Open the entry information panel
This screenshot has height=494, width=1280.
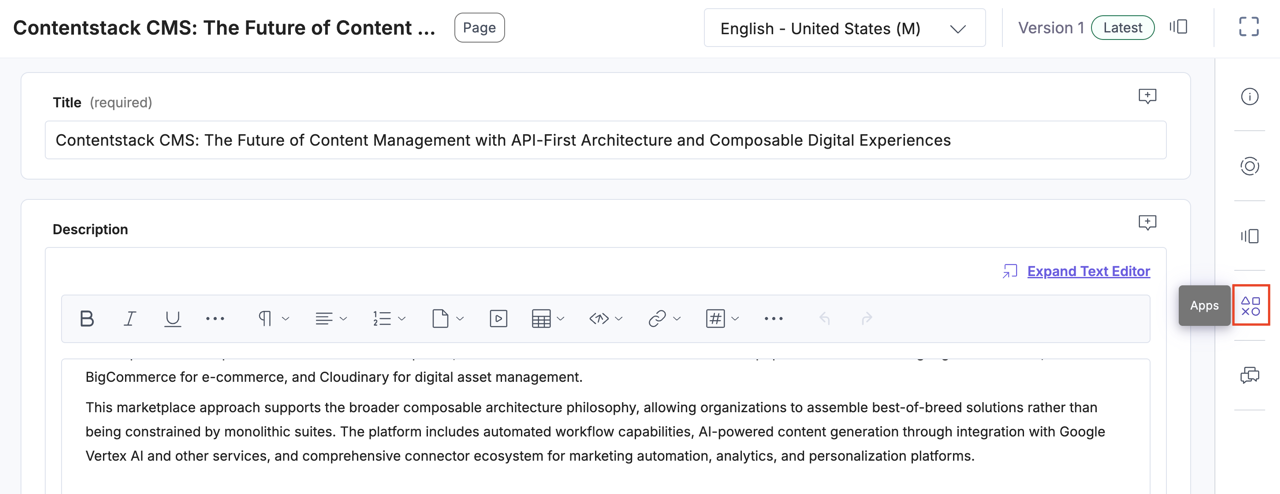1250,97
